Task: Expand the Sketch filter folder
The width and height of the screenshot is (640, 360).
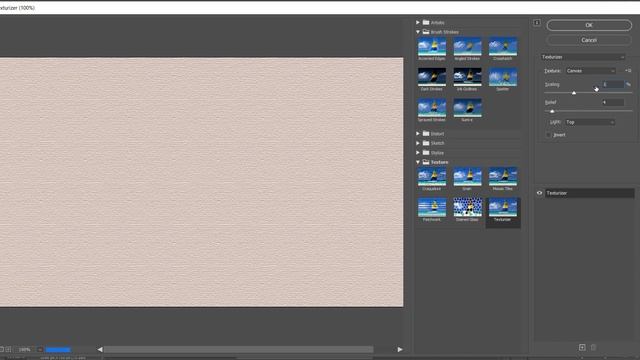Action: point(418,143)
